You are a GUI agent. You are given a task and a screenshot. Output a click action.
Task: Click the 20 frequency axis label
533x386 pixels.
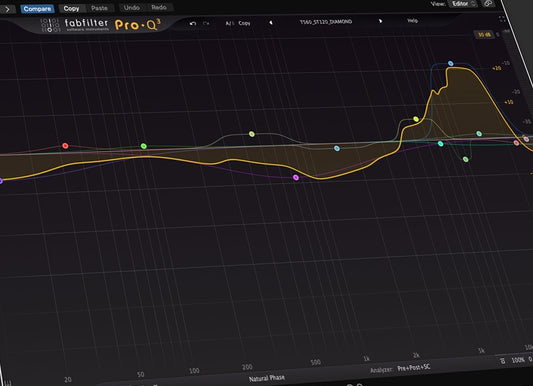pos(68,380)
